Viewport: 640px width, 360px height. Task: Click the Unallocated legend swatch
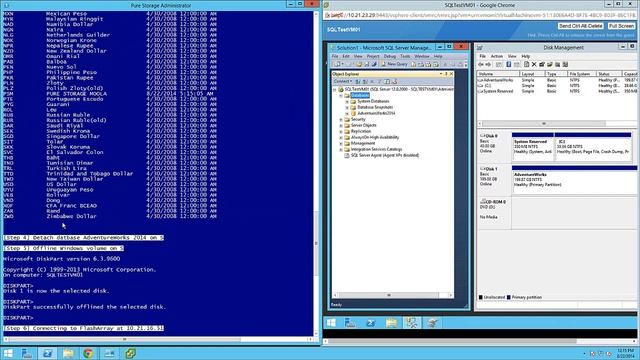click(x=480, y=297)
